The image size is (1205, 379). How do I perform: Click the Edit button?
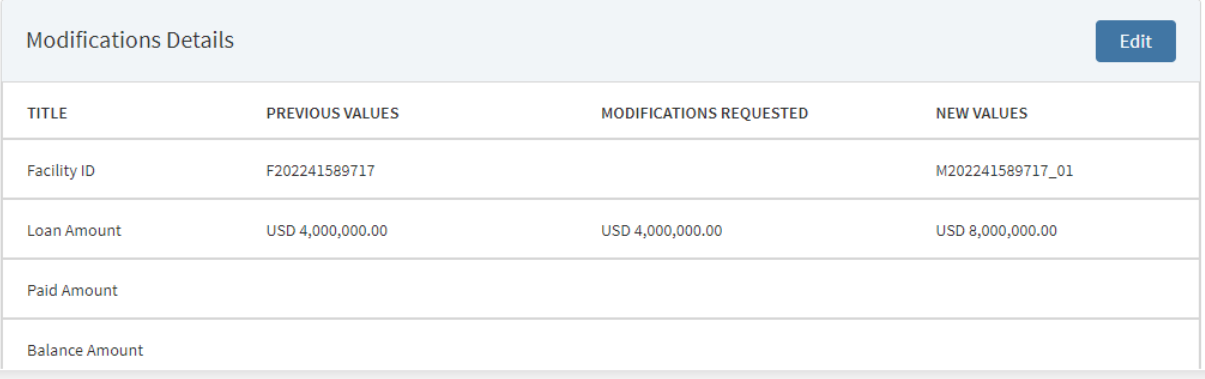tap(1135, 41)
